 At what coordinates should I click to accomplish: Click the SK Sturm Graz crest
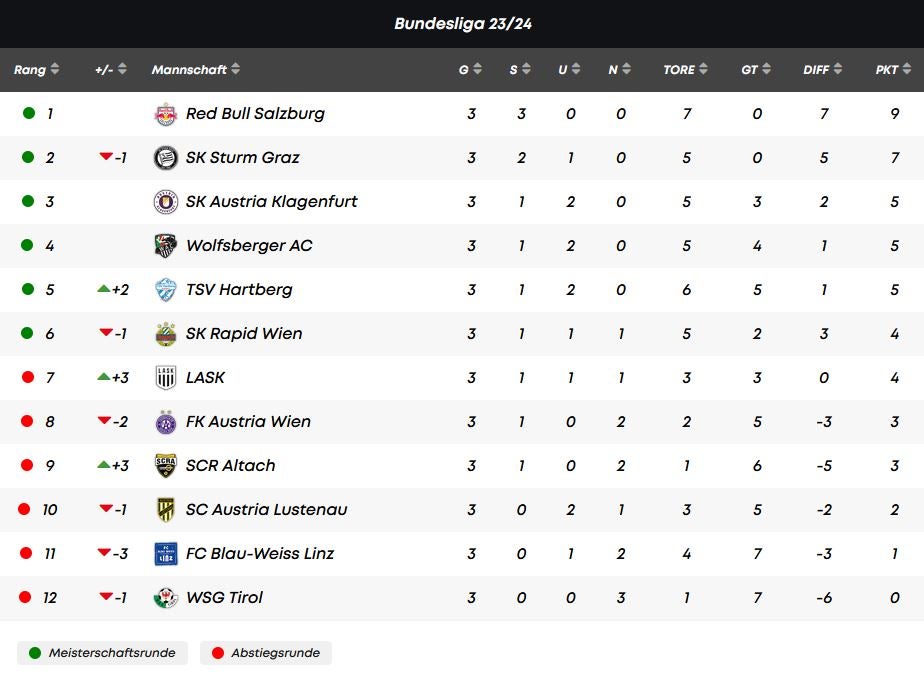(166, 158)
